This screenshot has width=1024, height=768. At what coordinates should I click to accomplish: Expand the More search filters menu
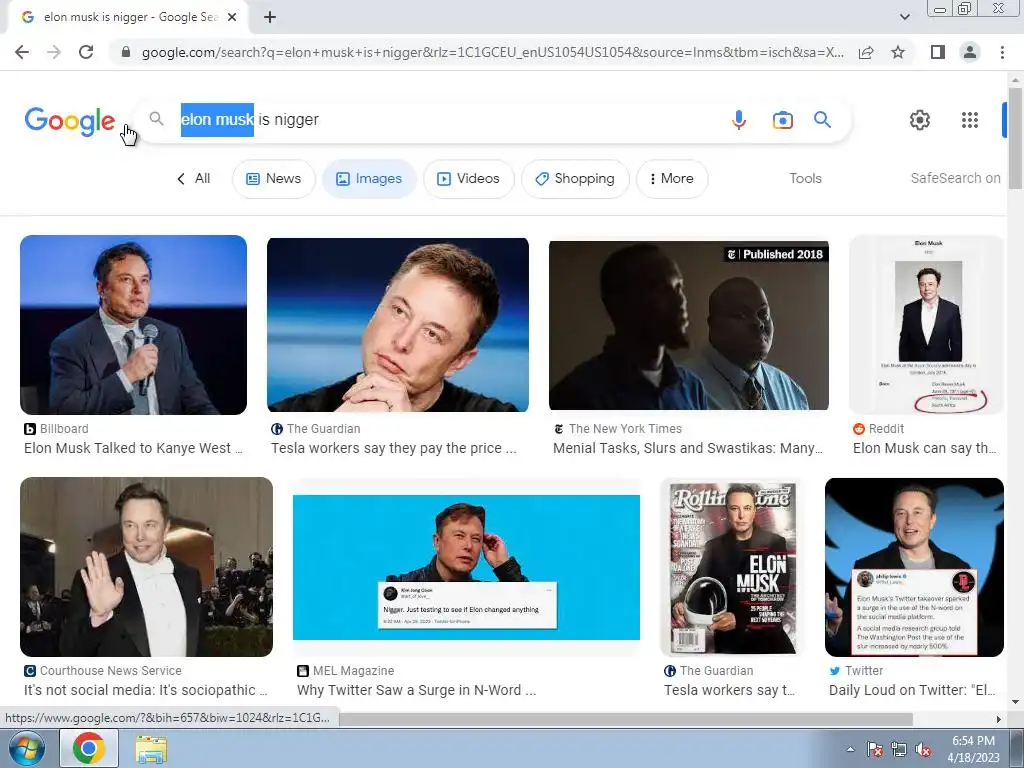tap(672, 179)
